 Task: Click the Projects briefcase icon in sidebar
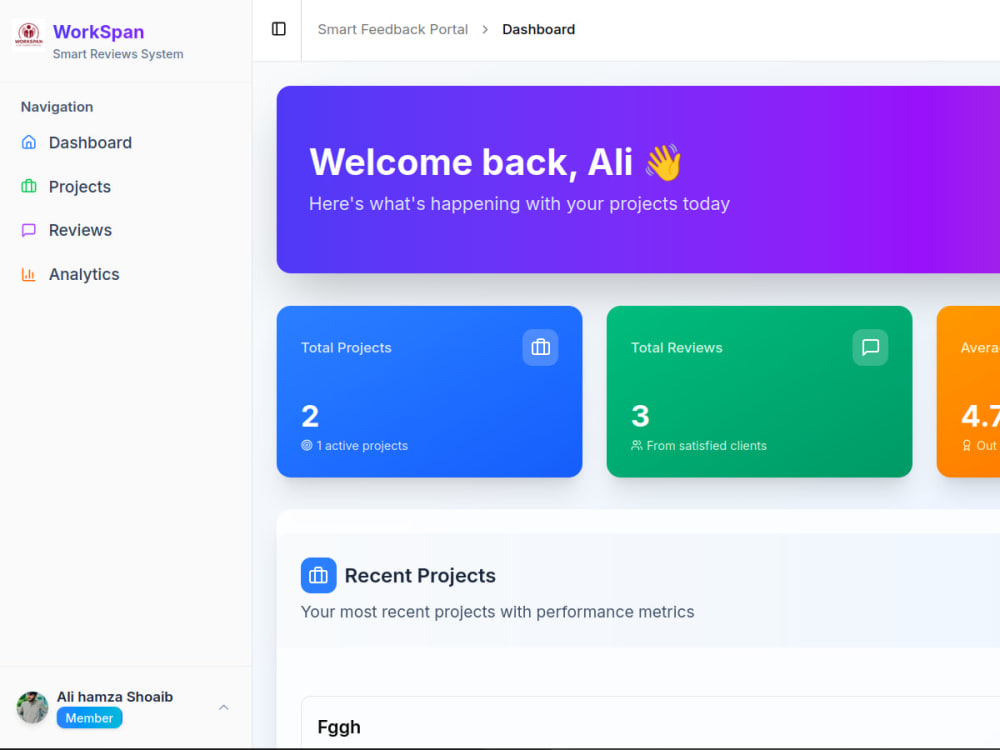29,186
